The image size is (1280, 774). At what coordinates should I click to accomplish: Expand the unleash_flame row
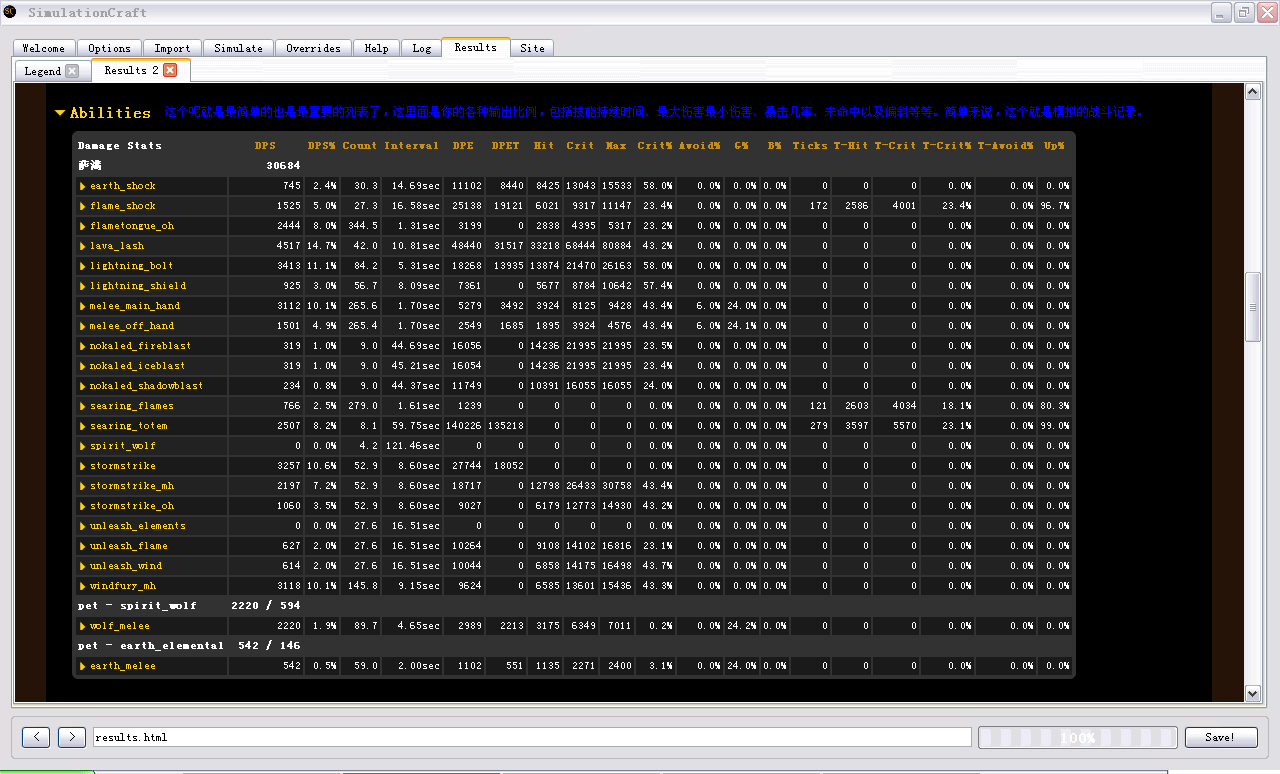click(x=83, y=546)
